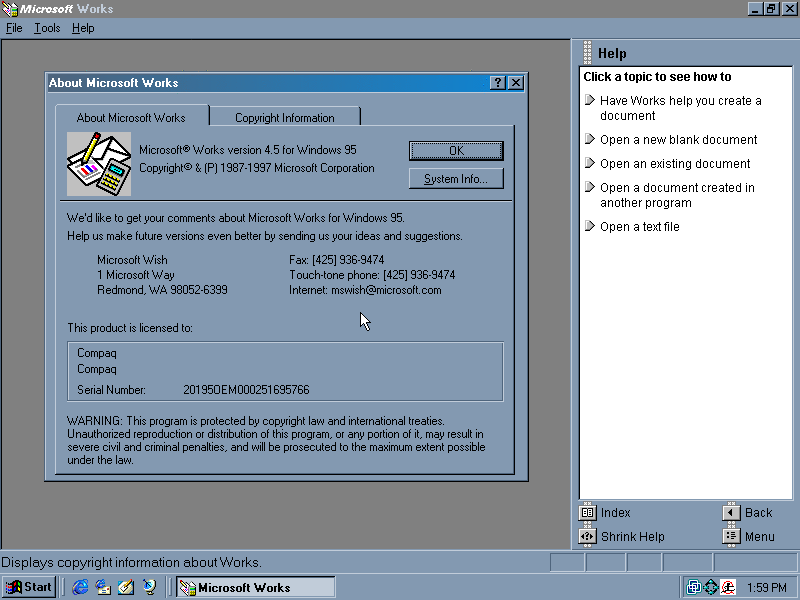Click the diamond-shaped system tray icon

[x=711, y=587]
